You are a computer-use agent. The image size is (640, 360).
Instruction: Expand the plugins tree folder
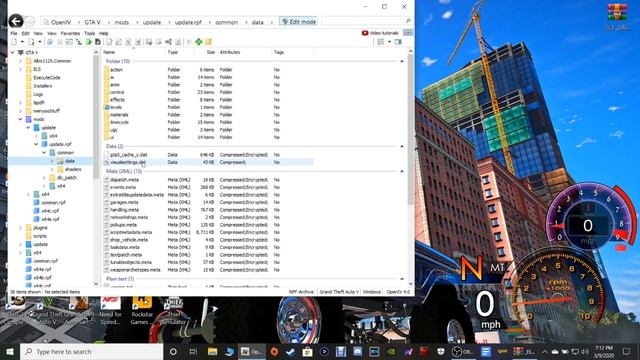point(20,227)
